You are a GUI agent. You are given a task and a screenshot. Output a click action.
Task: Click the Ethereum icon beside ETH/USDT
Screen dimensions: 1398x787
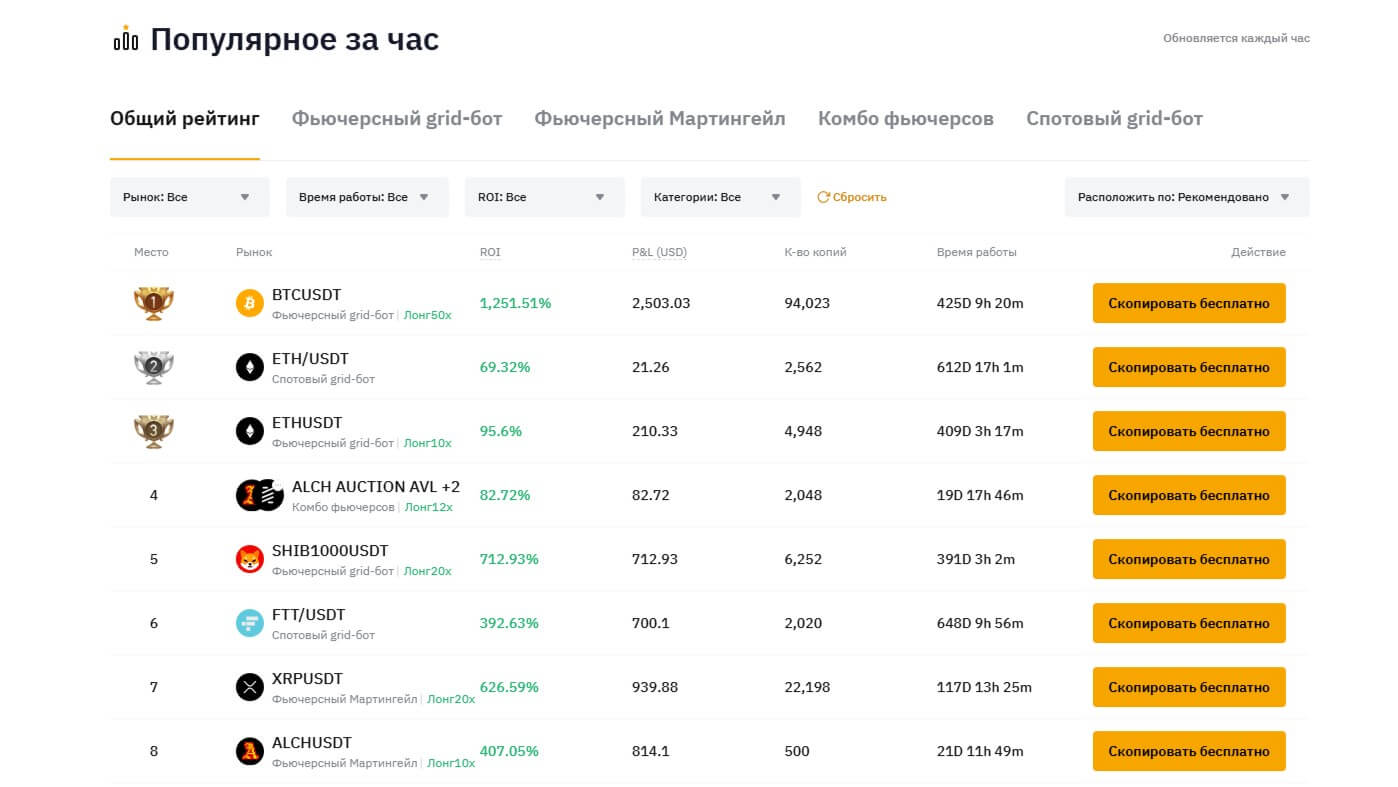[249, 367]
